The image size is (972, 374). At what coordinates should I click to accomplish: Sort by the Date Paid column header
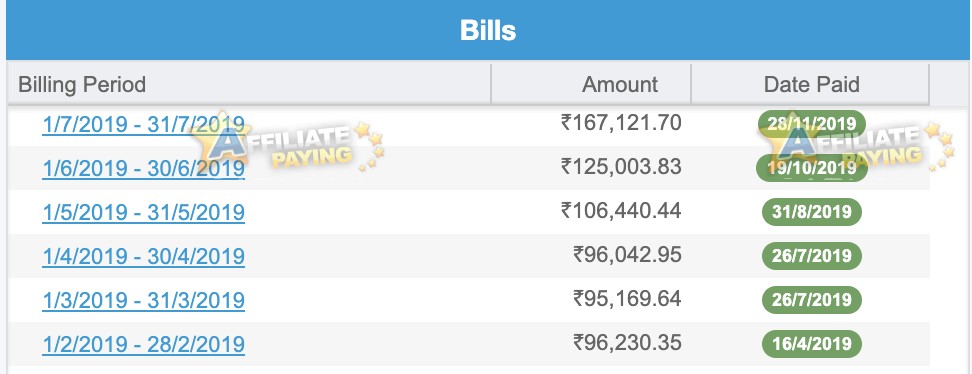tap(811, 84)
